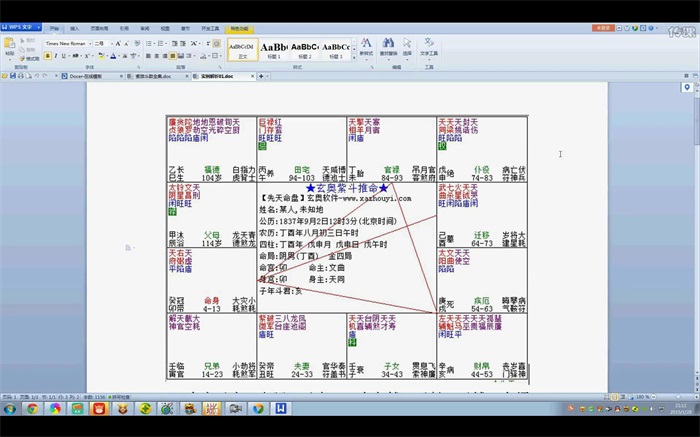
Task: Click the Shading fill icon
Action: point(203,56)
